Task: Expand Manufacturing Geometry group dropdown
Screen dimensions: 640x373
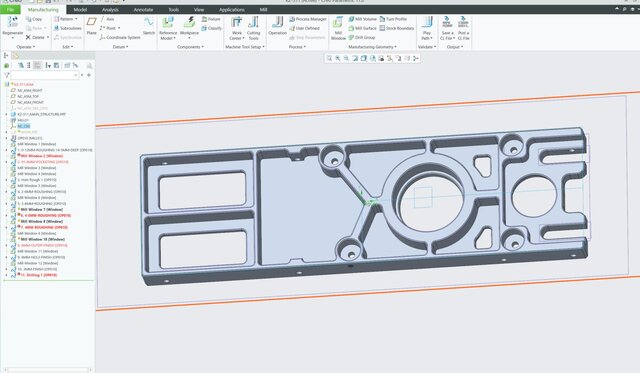Action: coord(372,47)
